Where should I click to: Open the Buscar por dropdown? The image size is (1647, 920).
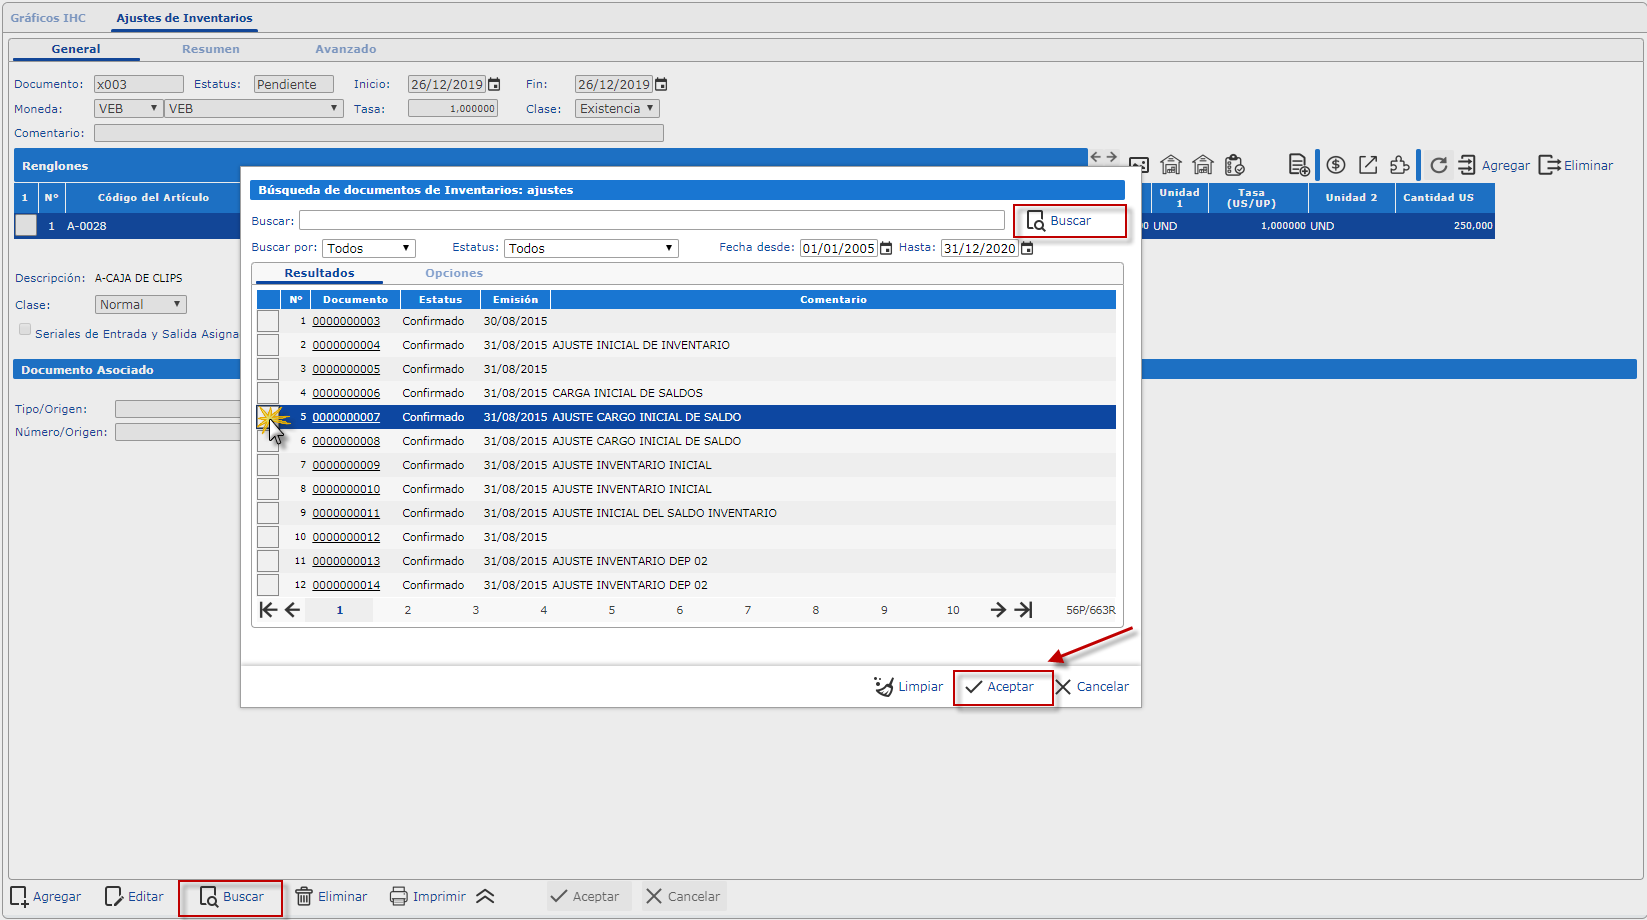tap(368, 249)
